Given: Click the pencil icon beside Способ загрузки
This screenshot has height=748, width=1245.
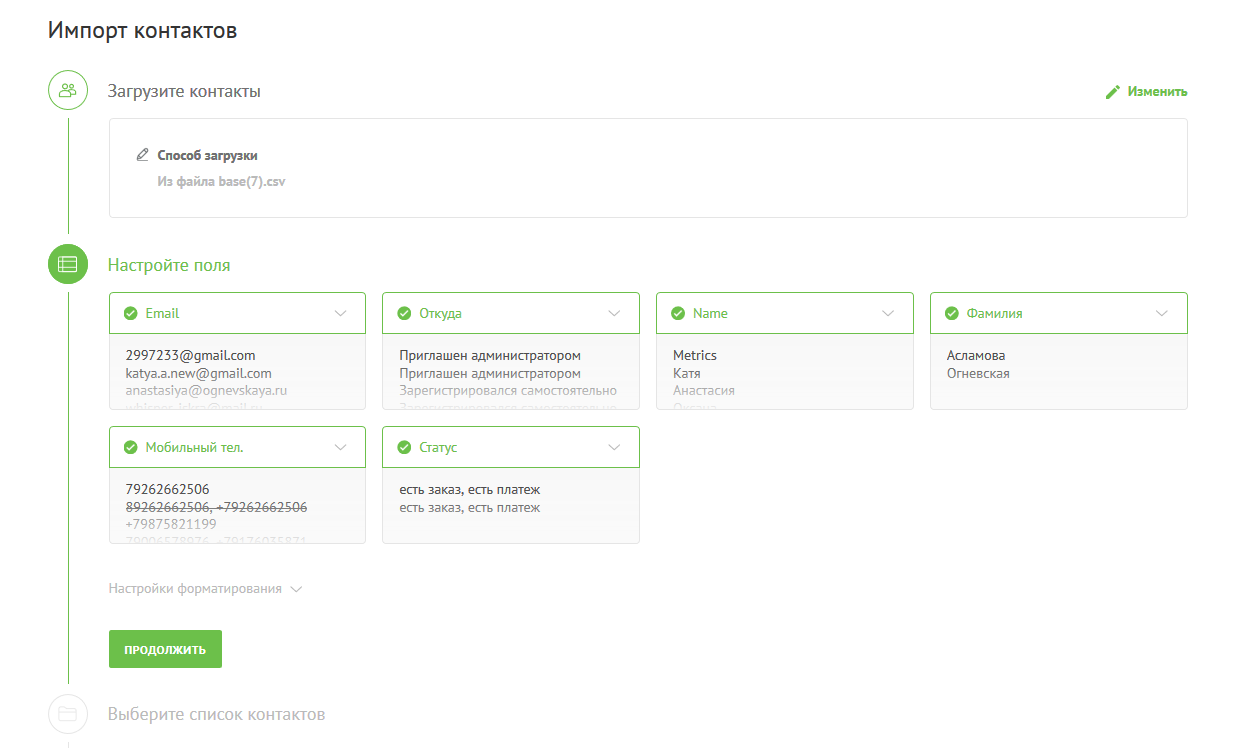Looking at the screenshot, I should click(142, 155).
